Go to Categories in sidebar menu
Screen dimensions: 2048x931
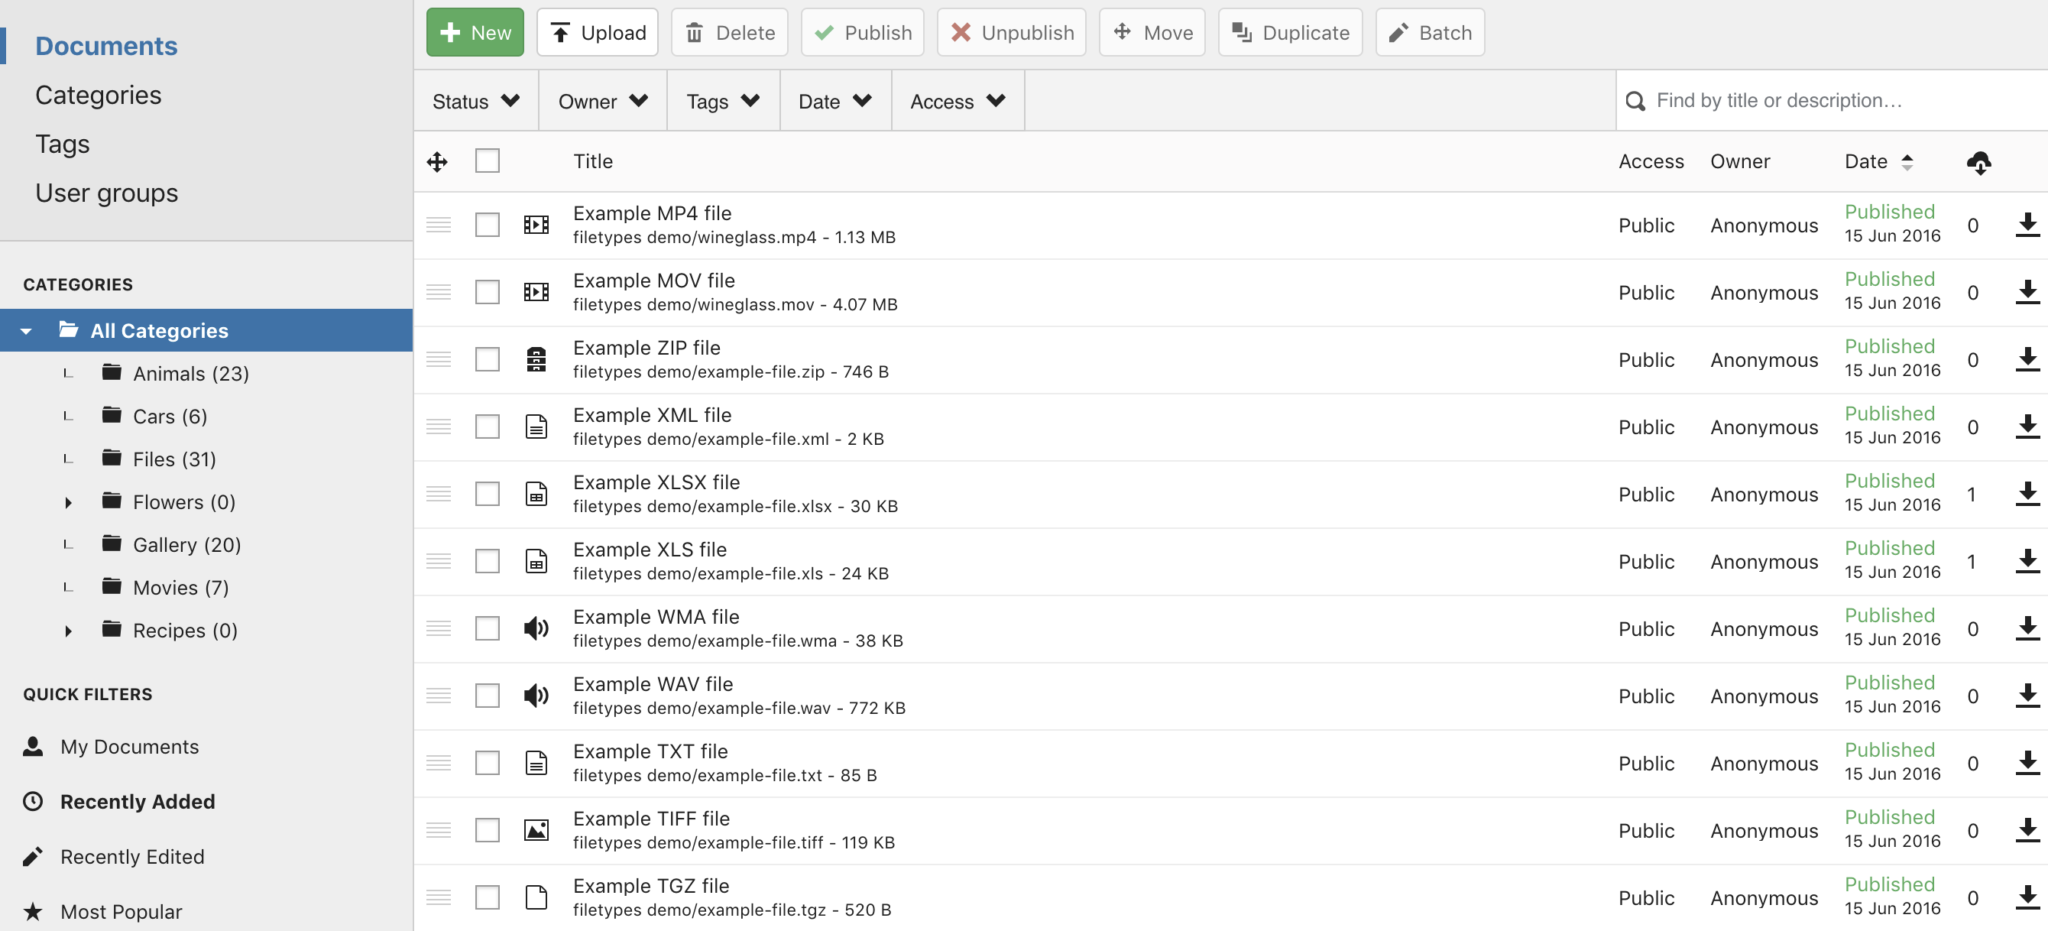coord(98,95)
